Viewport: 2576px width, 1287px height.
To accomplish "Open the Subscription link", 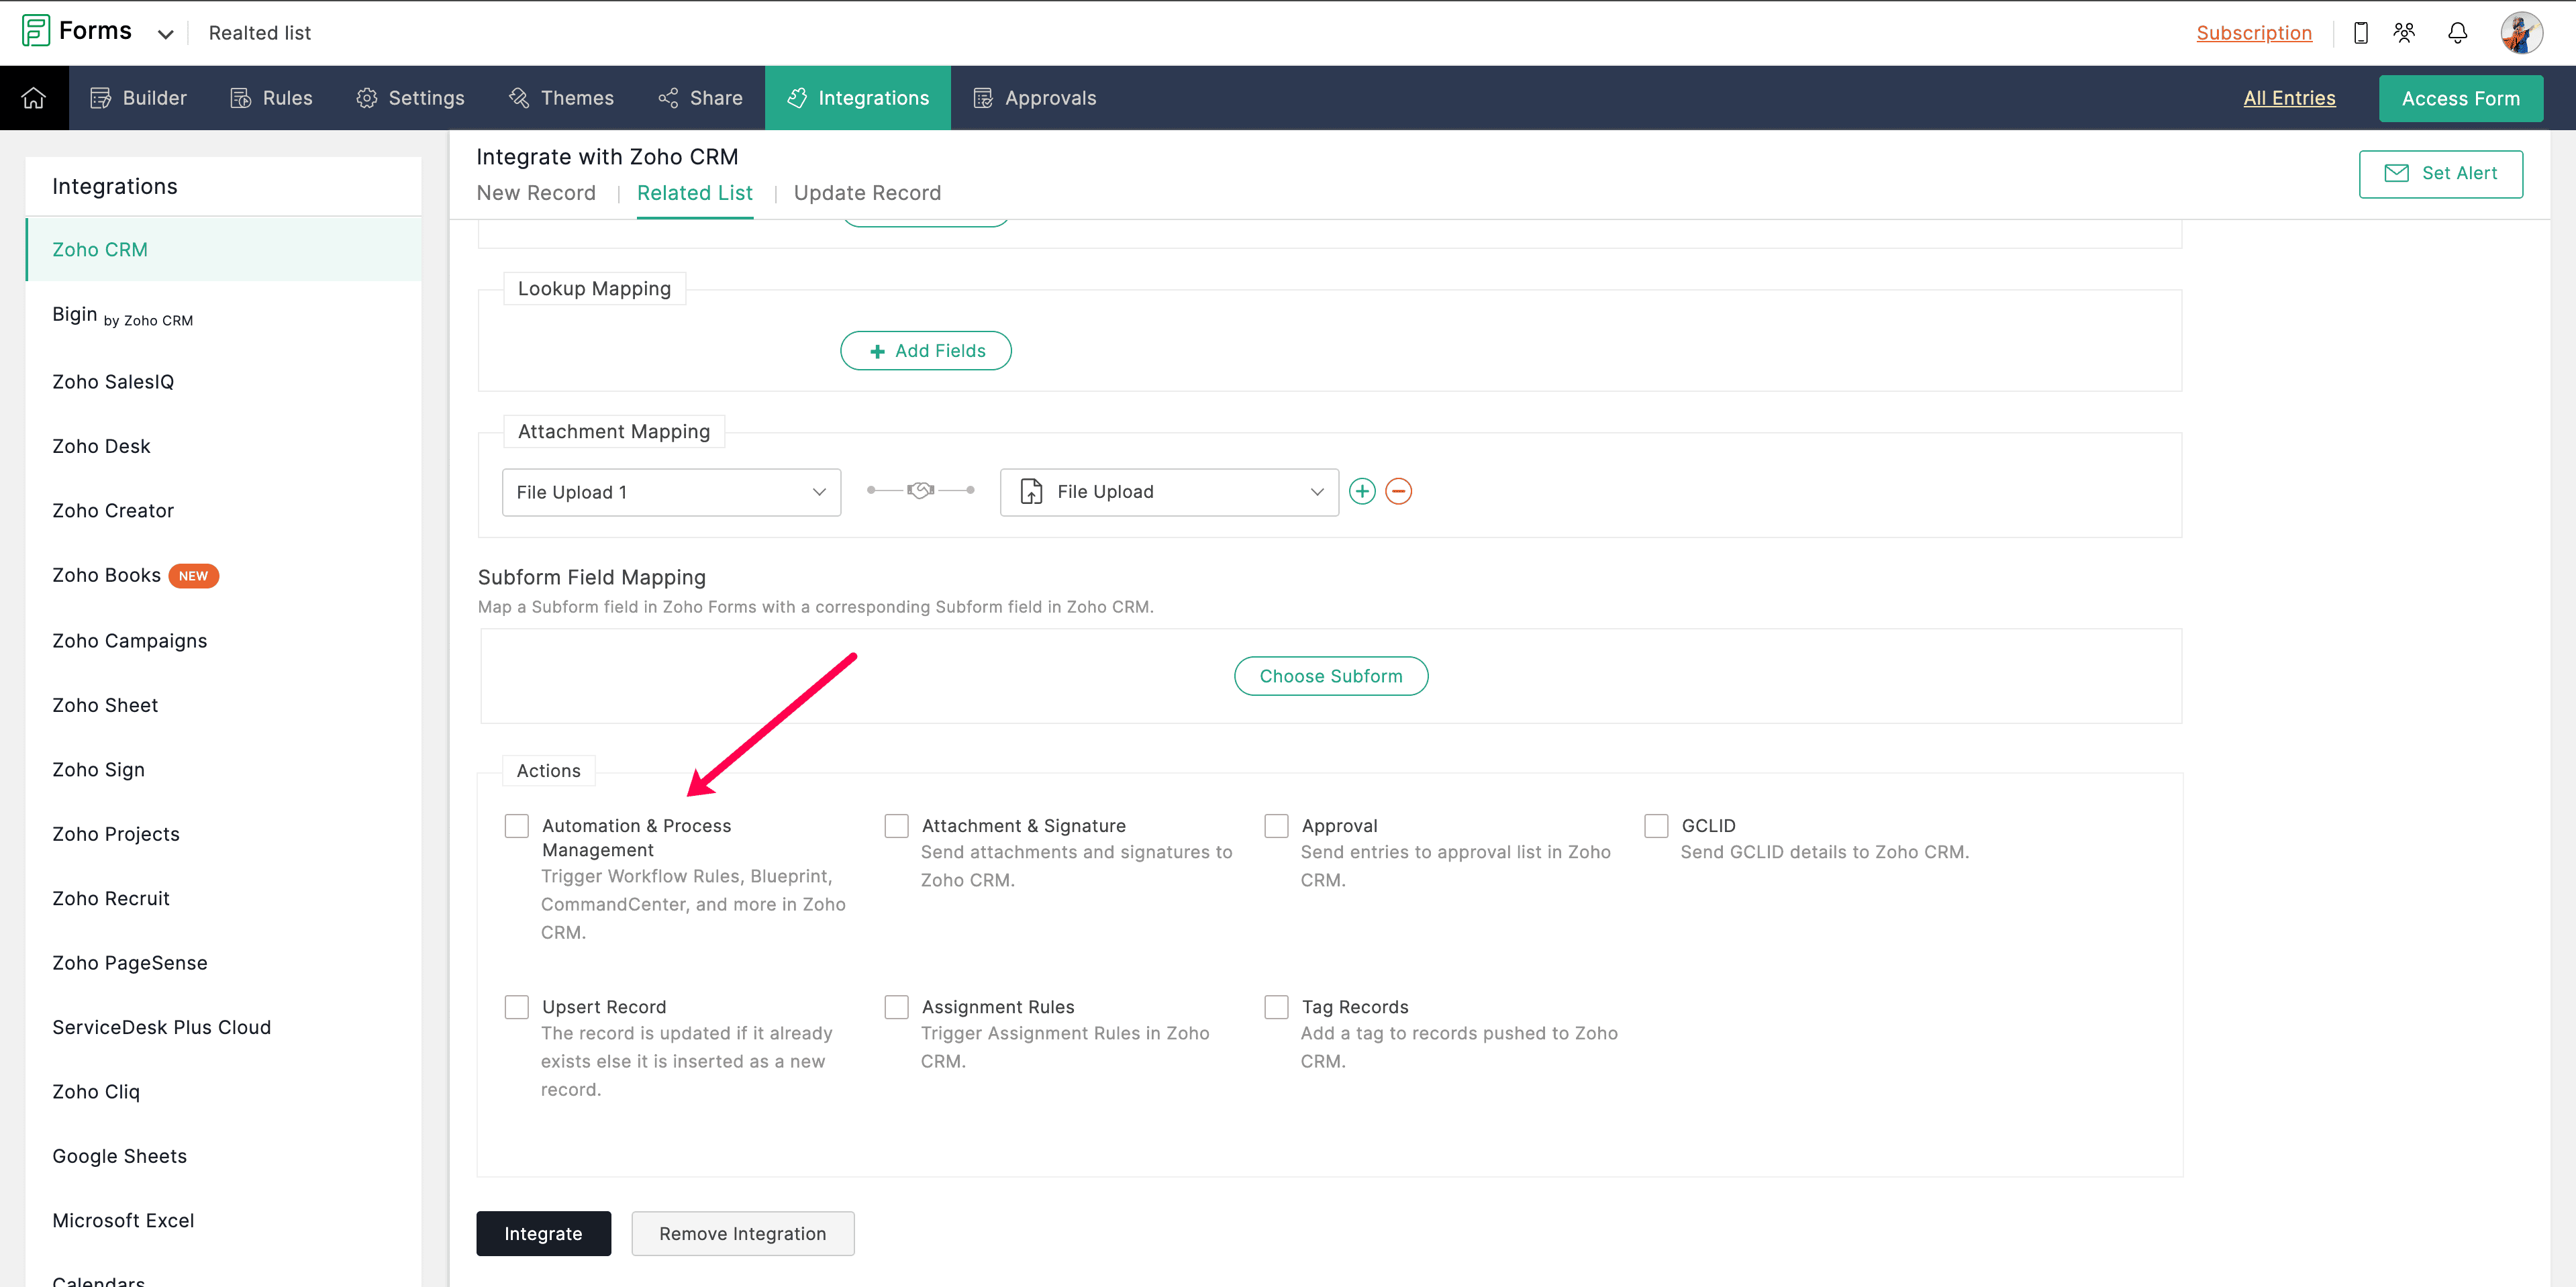I will [2254, 33].
